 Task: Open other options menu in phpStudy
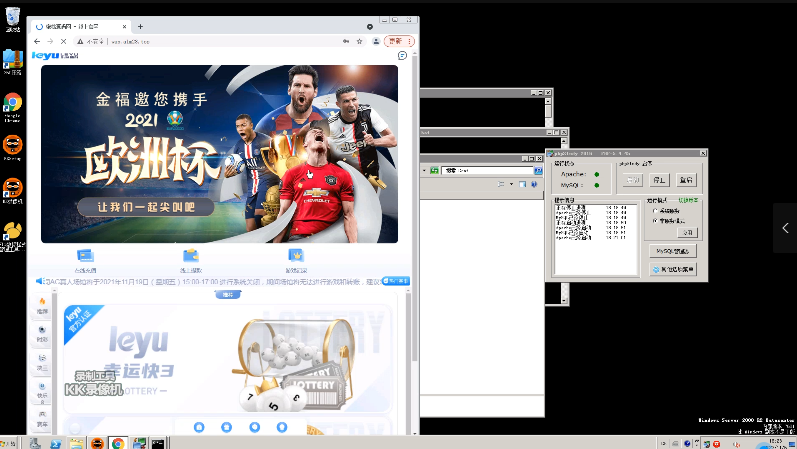[x=672, y=270]
